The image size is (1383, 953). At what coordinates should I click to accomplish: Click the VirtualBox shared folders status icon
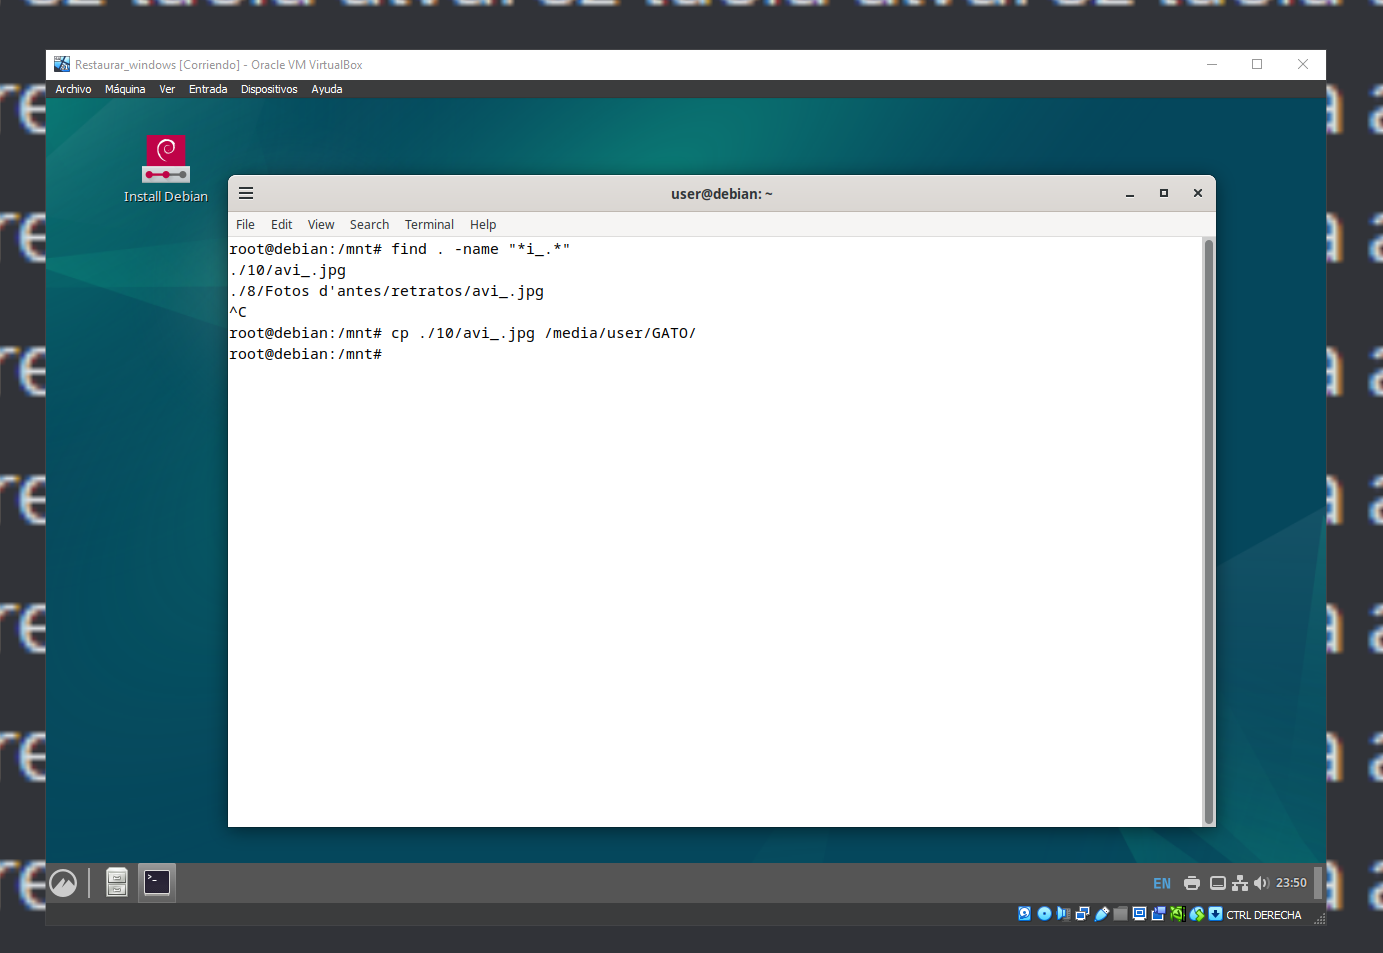[x=1121, y=914]
